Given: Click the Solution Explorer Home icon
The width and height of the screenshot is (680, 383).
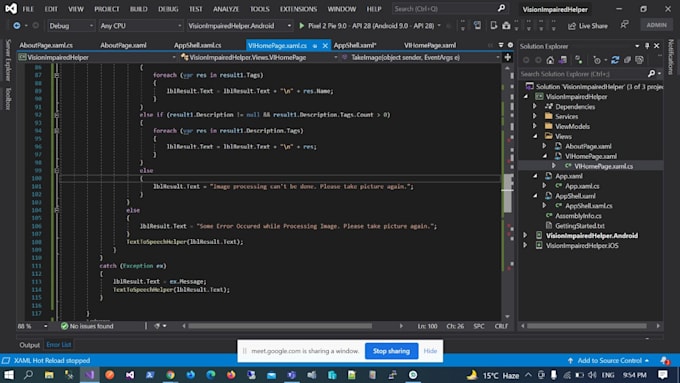Looking at the screenshot, I should [550, 60].
